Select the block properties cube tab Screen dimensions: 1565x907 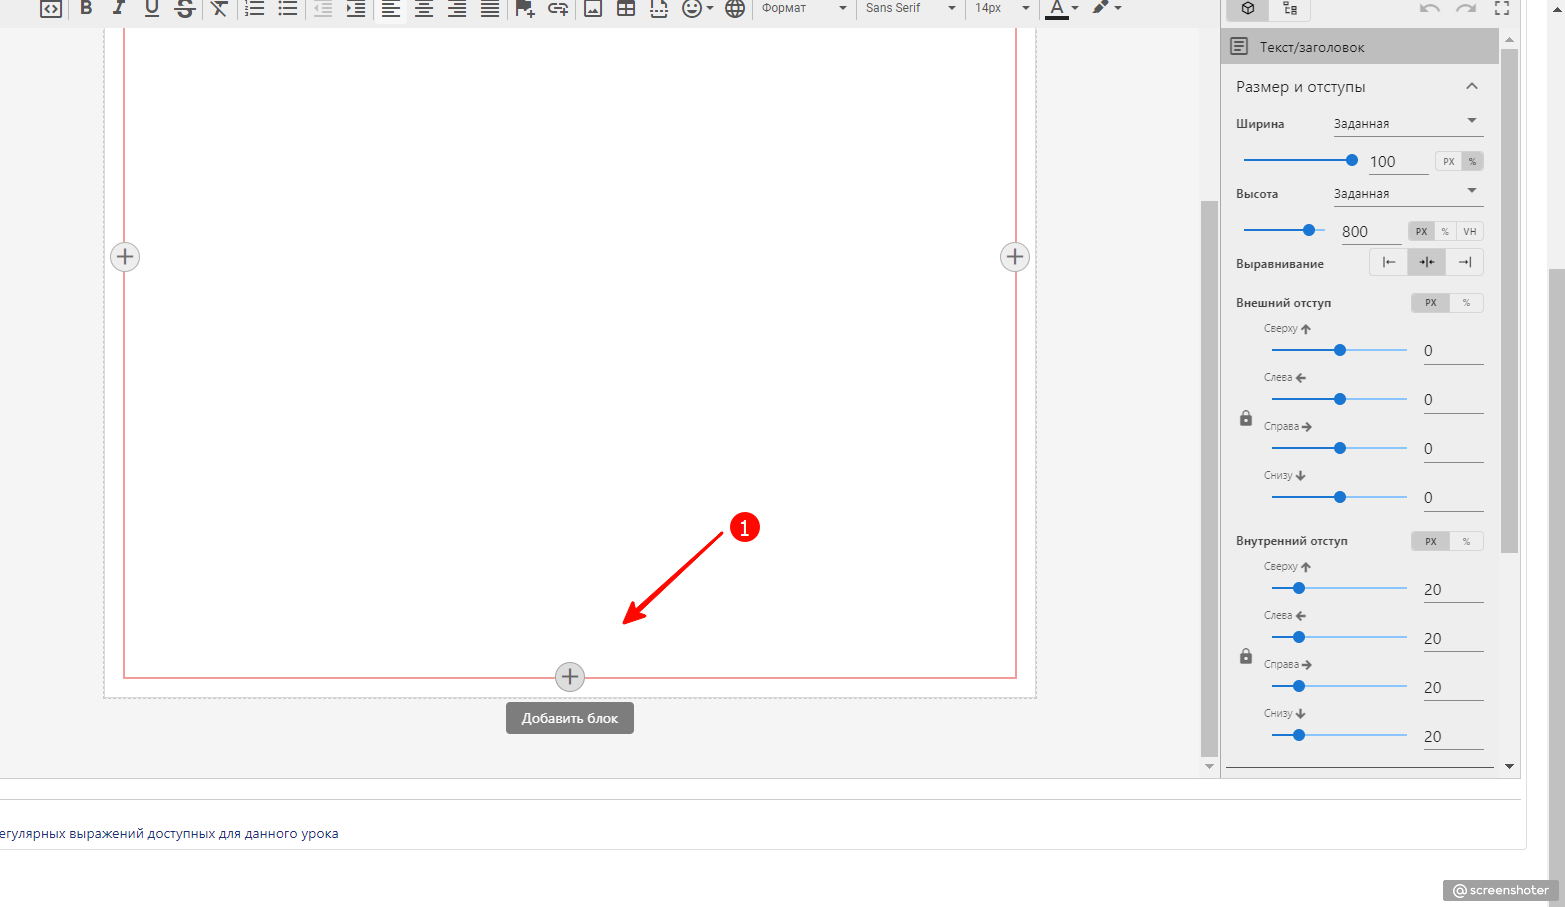click(x=1248, y=9)
